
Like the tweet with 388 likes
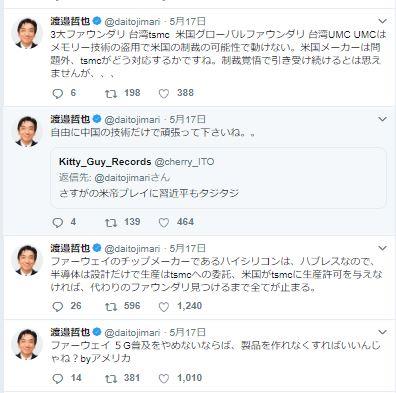click(164, 94)
